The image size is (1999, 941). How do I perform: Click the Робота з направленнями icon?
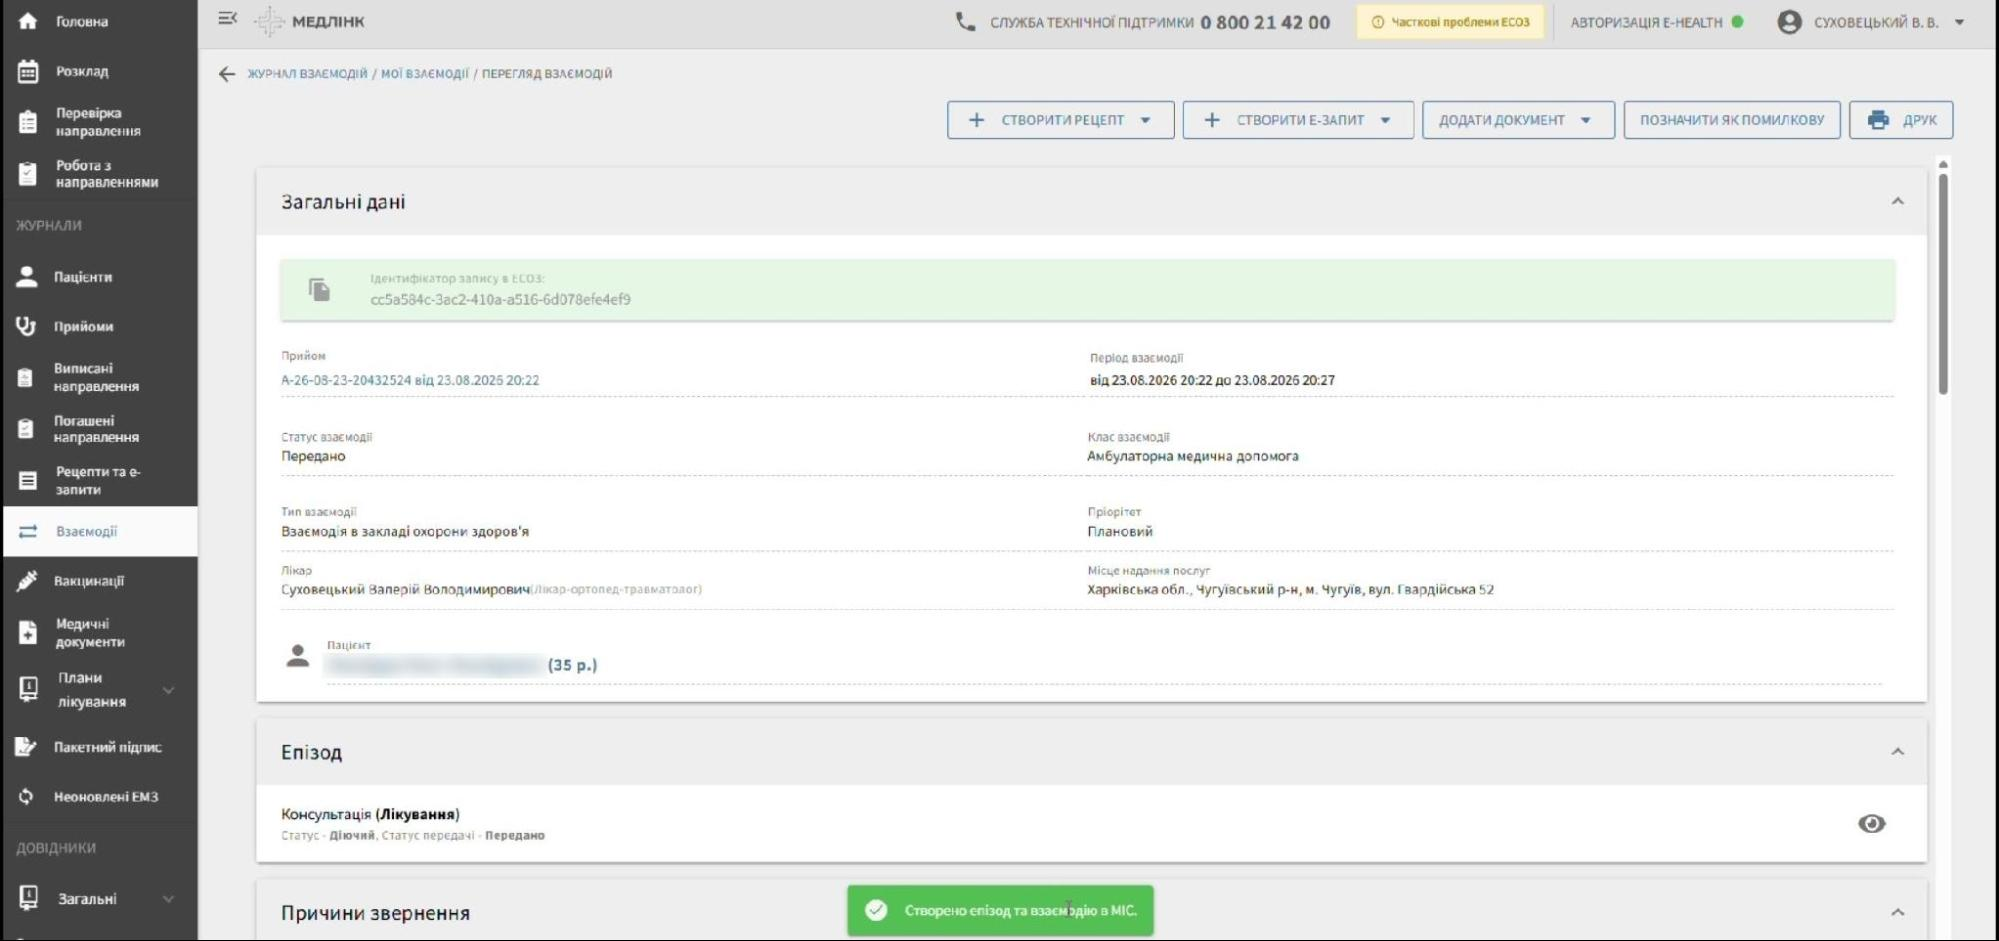click(28, 174)
